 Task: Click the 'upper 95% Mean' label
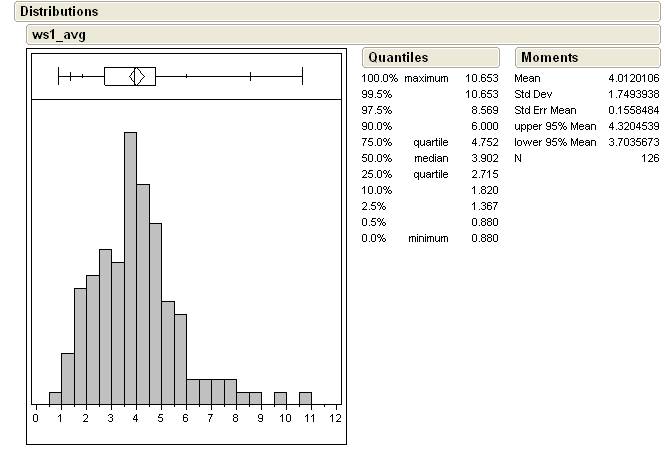coord(555,126)
